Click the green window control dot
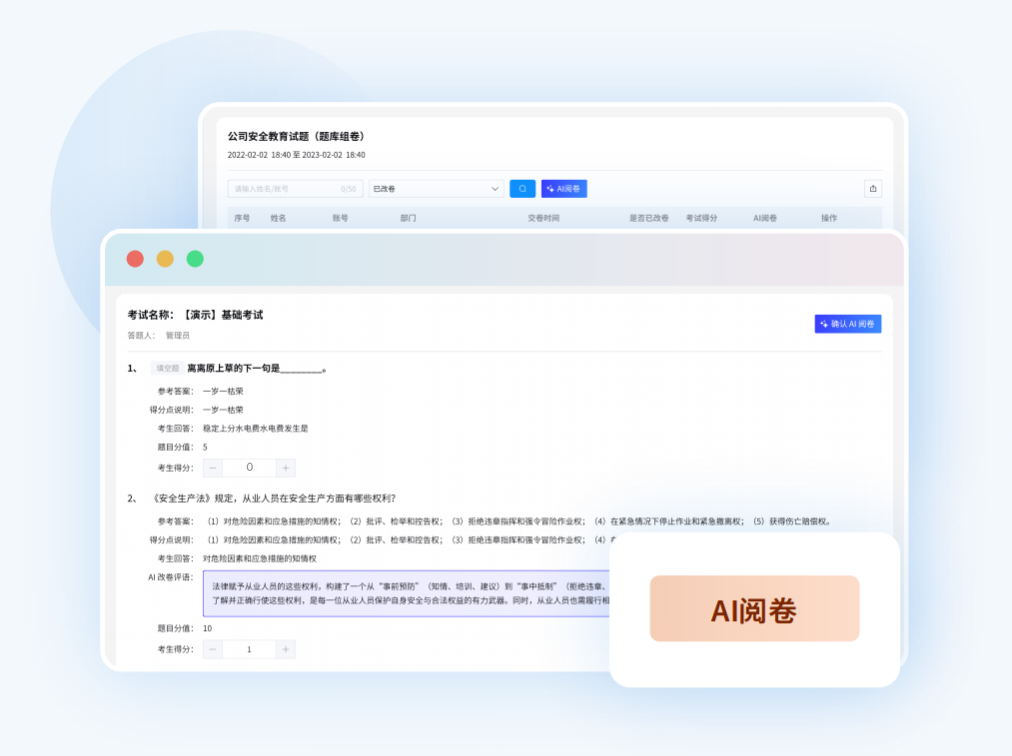This screenshot has width=1012, height=756. coord(195,259)
